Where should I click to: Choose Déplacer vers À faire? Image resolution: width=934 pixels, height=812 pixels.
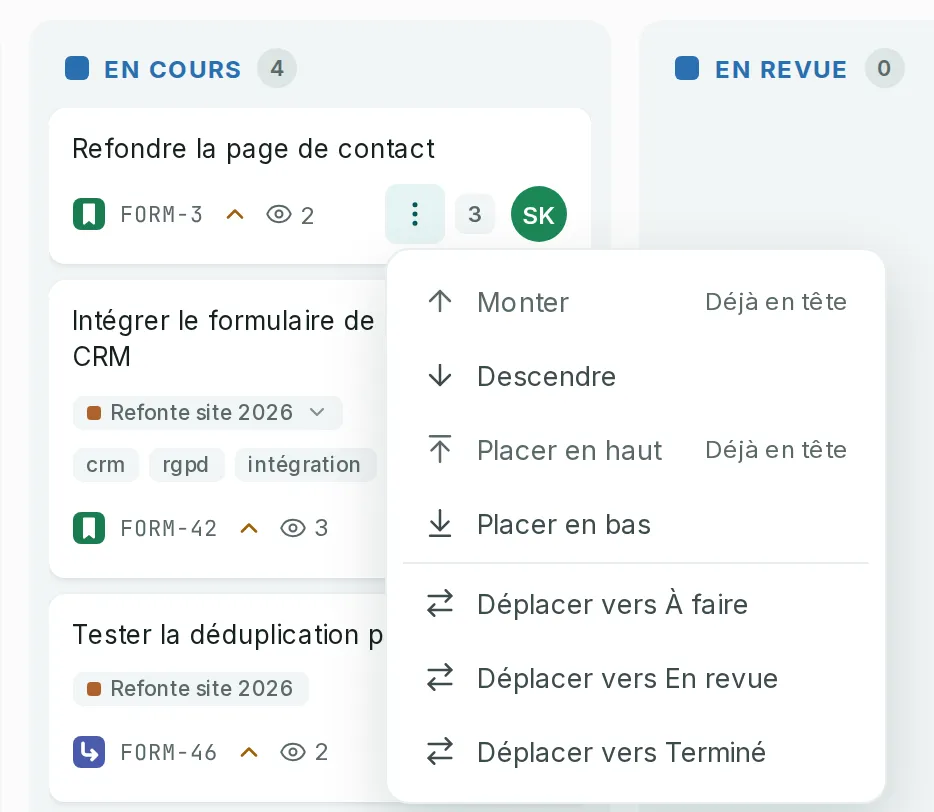636,604
